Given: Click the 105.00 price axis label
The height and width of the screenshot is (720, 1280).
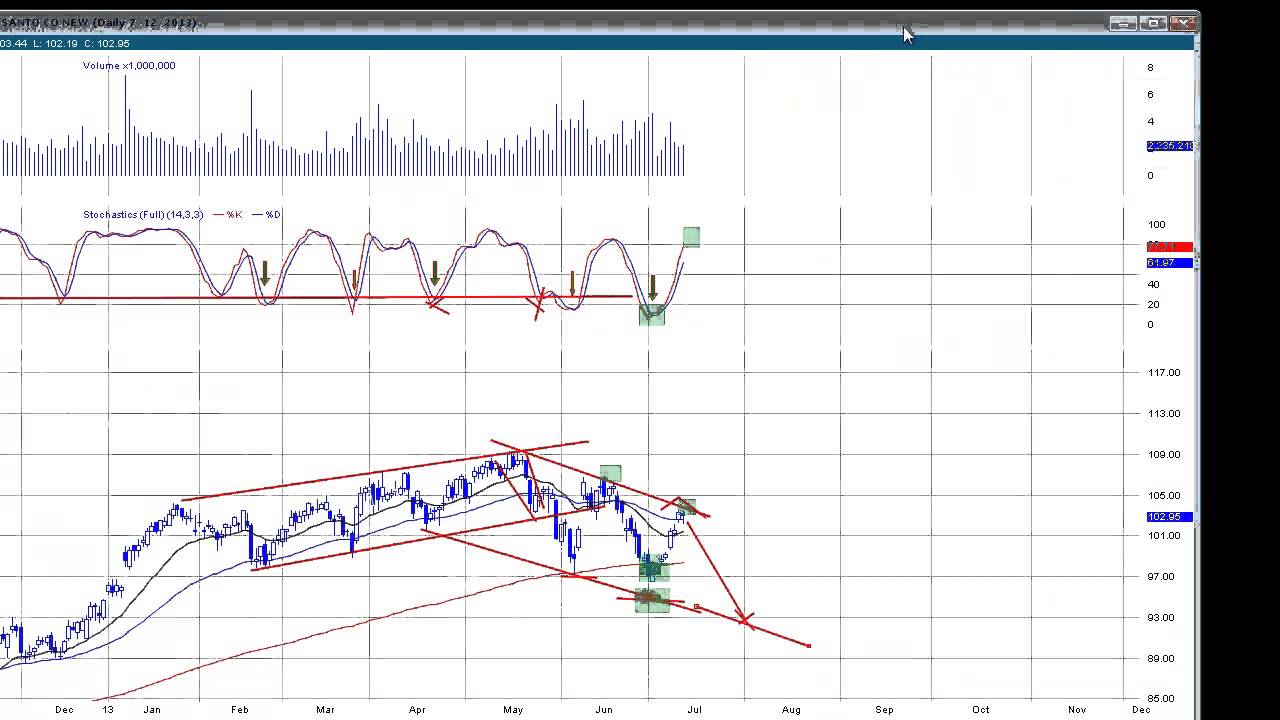Looking at the screenshot, I should pos(1164,496).
